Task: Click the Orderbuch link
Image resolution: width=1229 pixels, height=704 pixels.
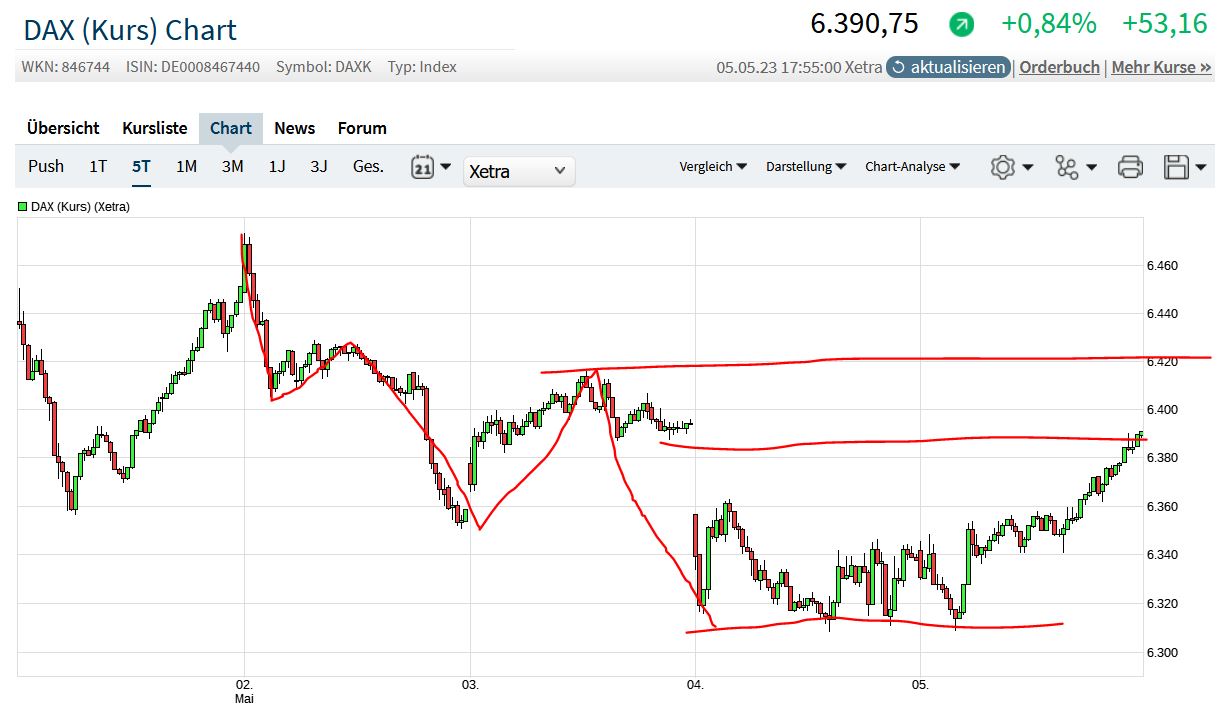Action: click(x=1058, y=67)
